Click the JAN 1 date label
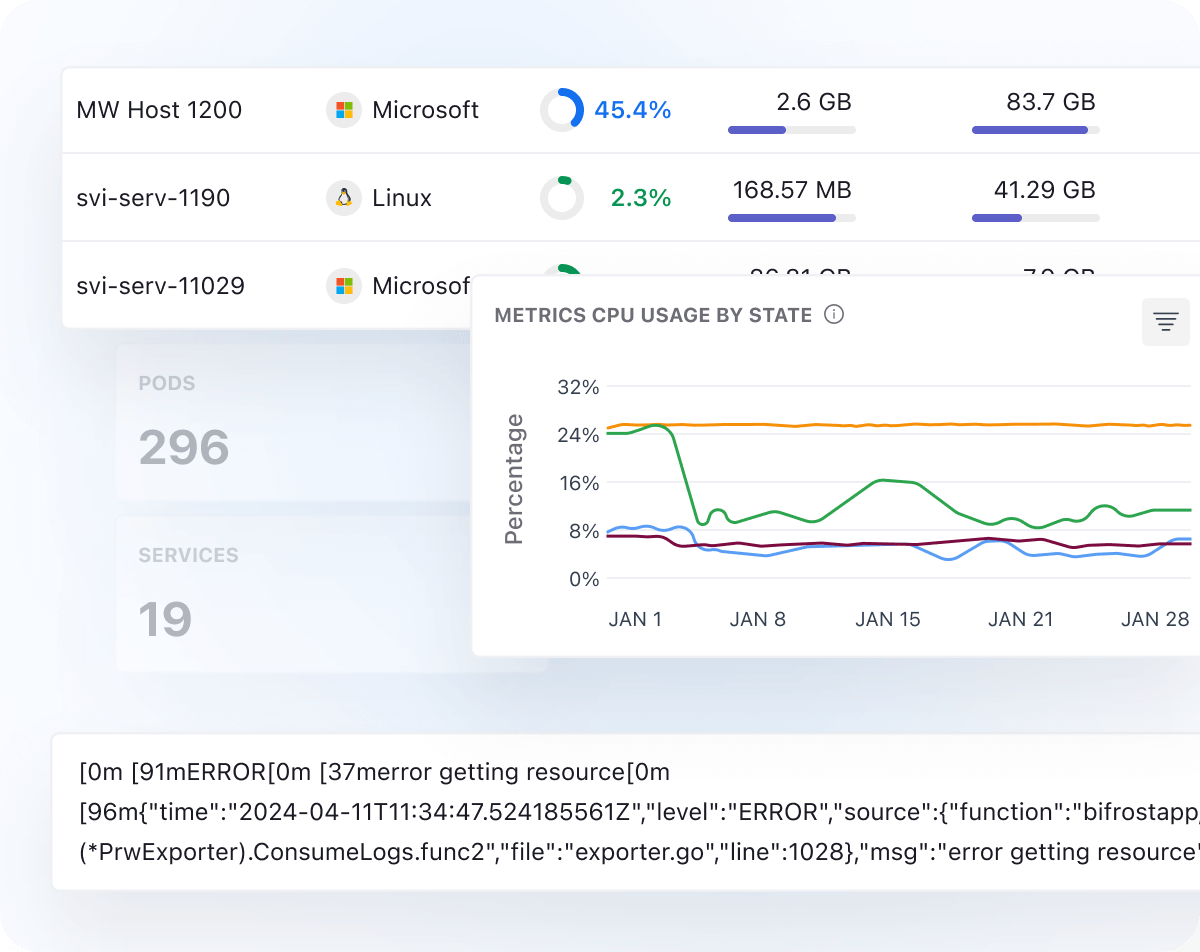This screenshot has height=952, width=1200. pos(635,619)
